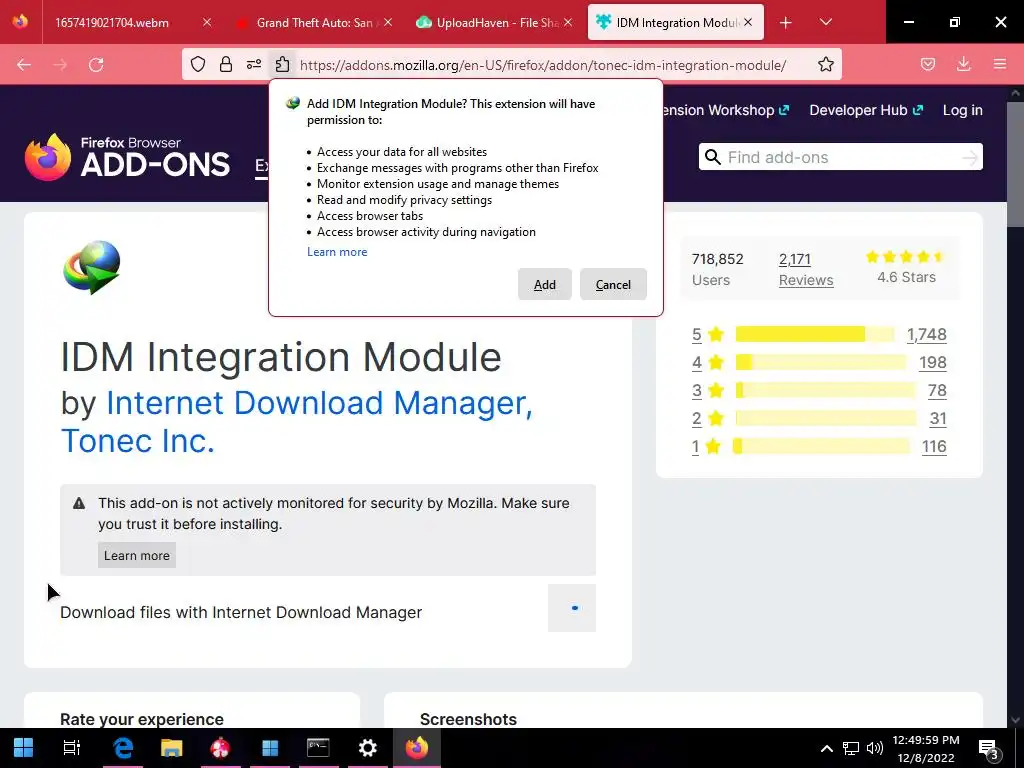Click the Find add-ons search box

coord(840,157)
